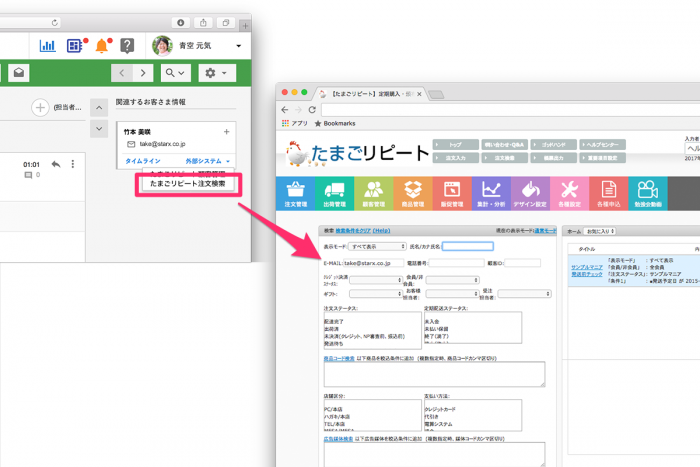Click the Safari share icon

(x=203, y=23)
